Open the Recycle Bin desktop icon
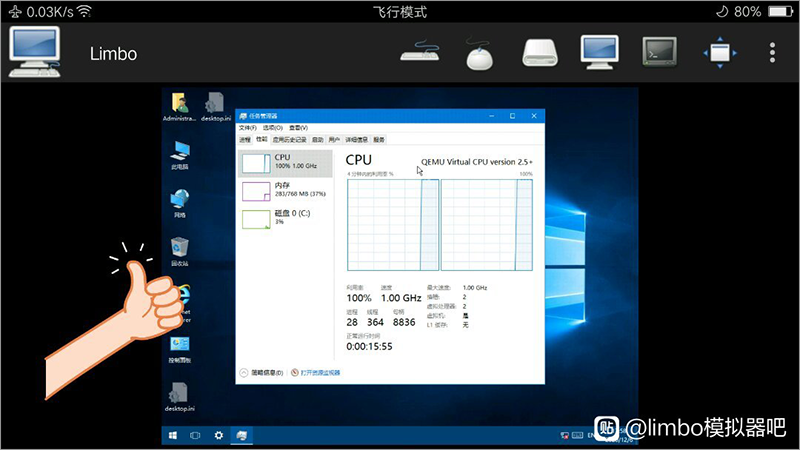Screen dimensions: 800x450 tap(179, 248)
